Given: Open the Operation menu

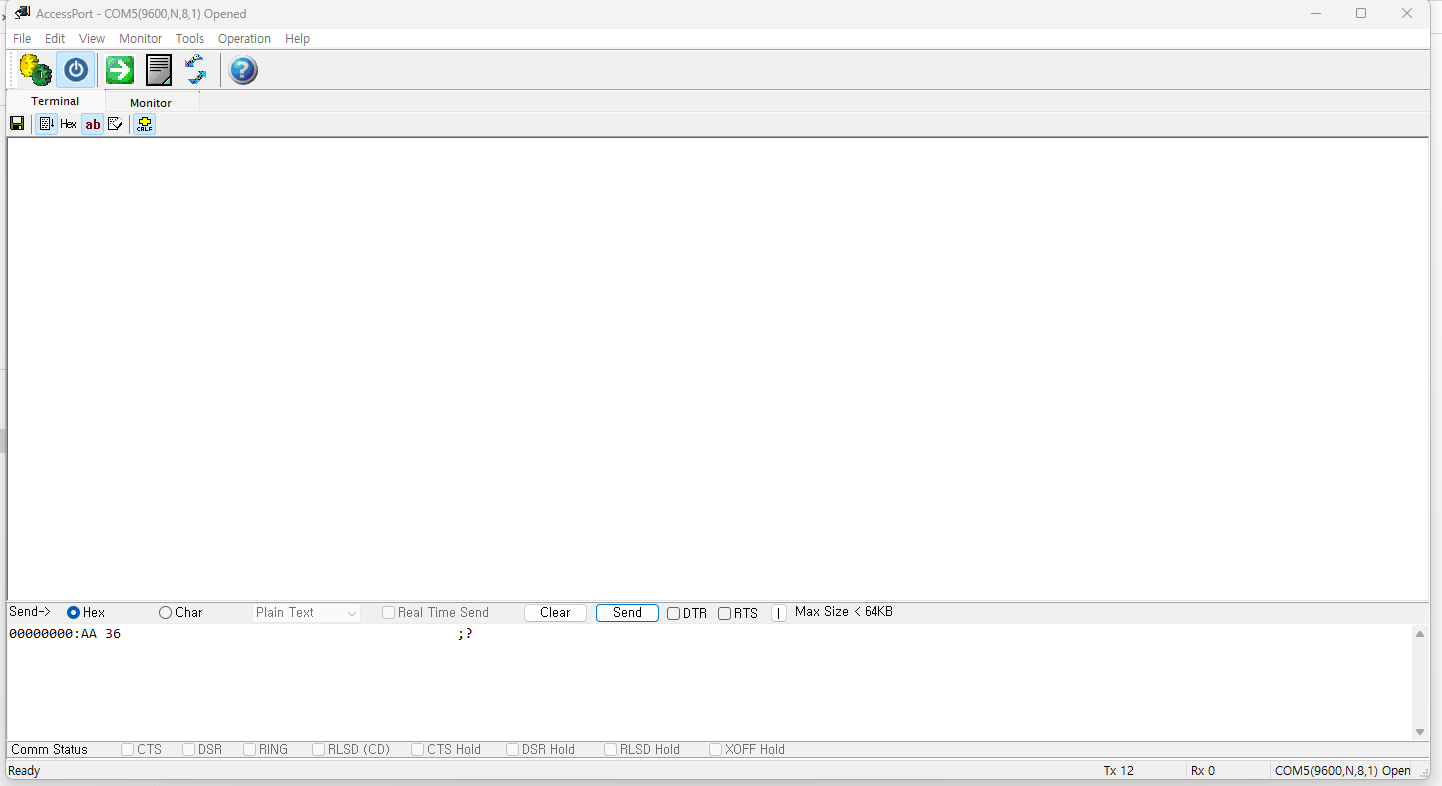Looking at the screenshot, I should click(x=244, y=39).
